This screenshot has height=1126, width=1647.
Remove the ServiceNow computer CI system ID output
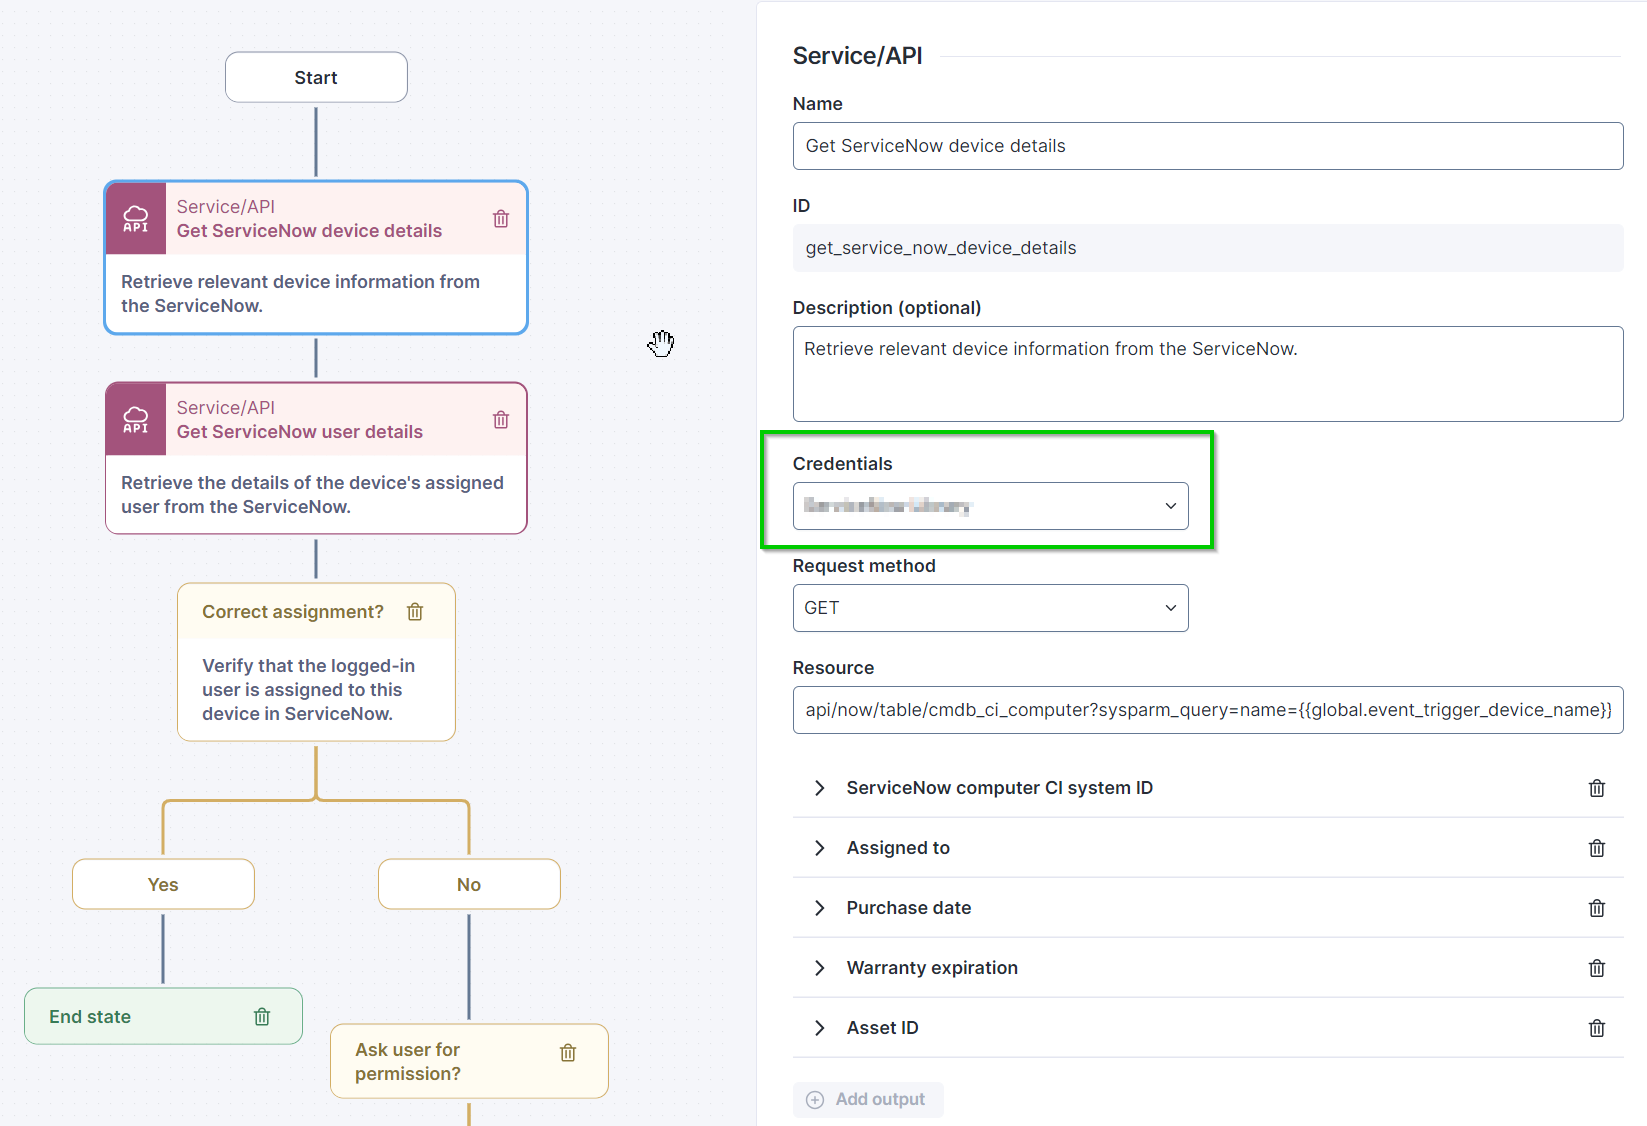tap(1597, 788)
